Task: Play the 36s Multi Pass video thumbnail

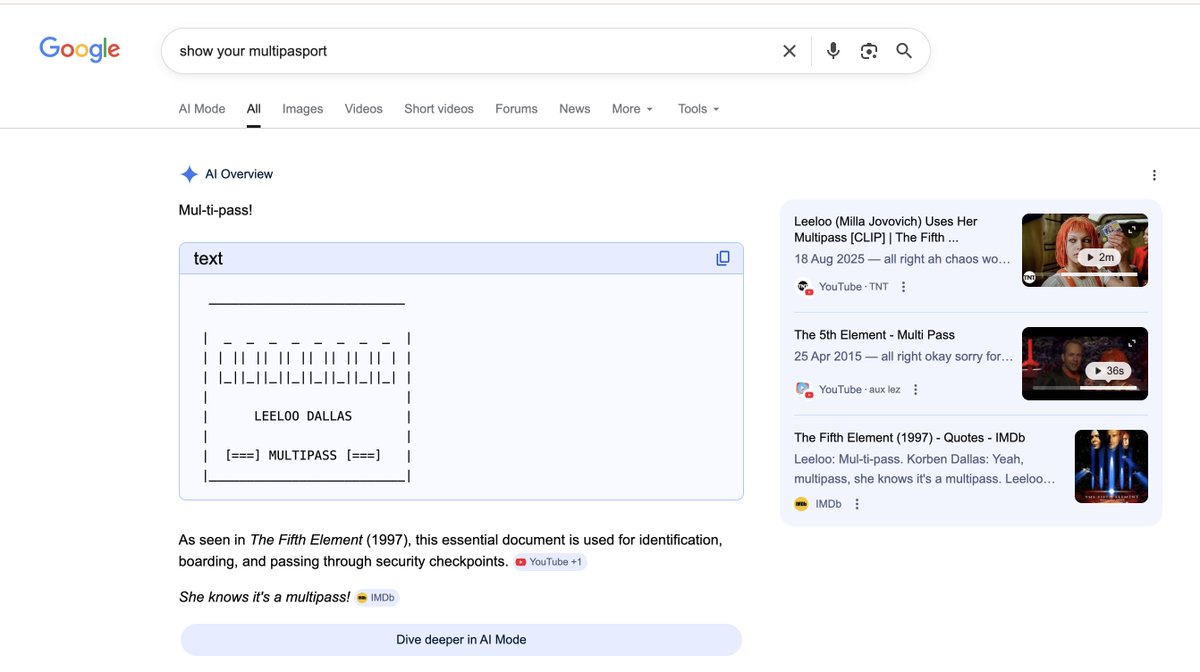Action: pyautogui.click(x=1085, y=363)
